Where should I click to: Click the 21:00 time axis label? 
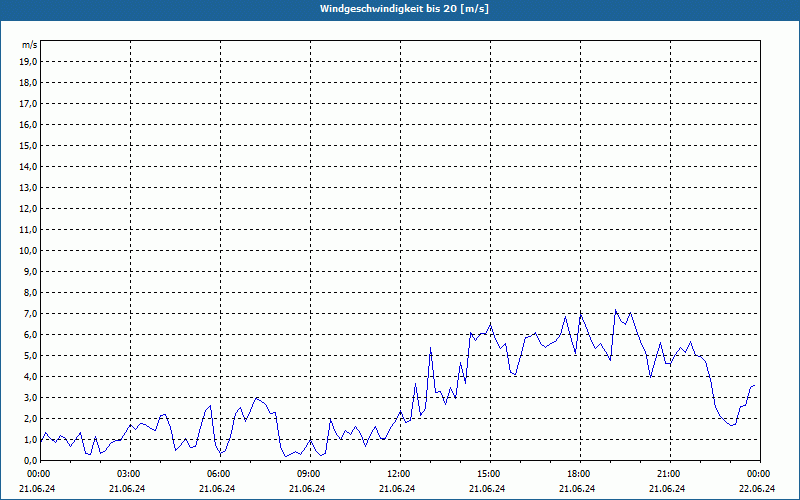tap(670, 474)
